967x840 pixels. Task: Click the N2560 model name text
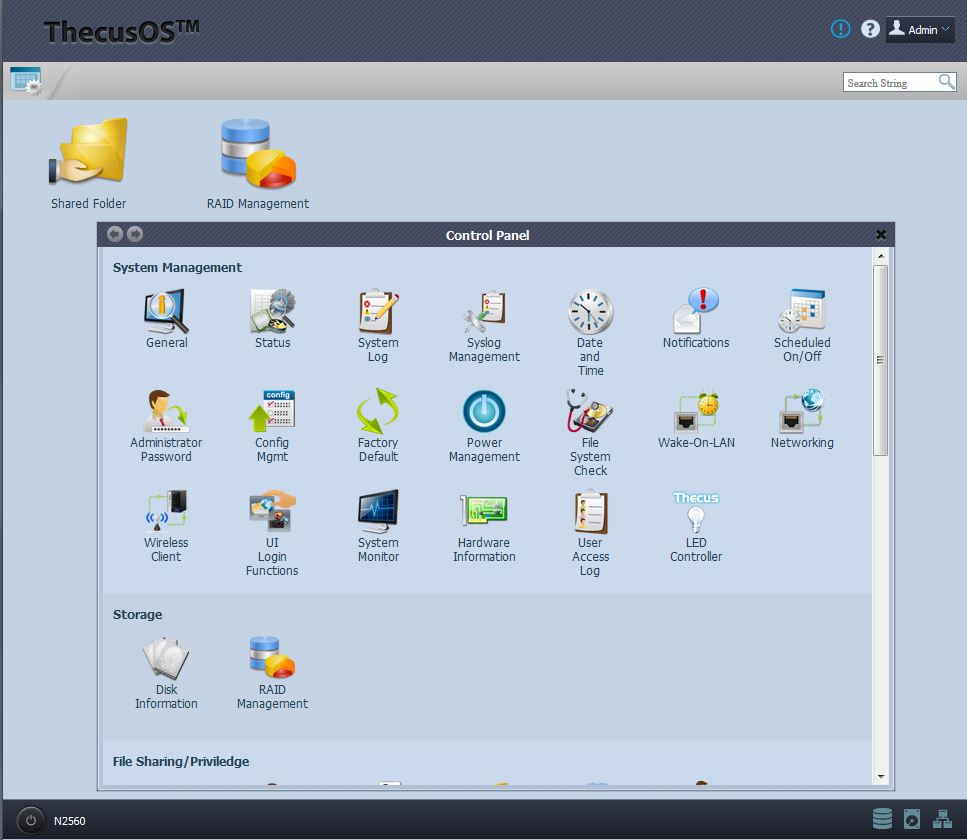pos(70,821)
